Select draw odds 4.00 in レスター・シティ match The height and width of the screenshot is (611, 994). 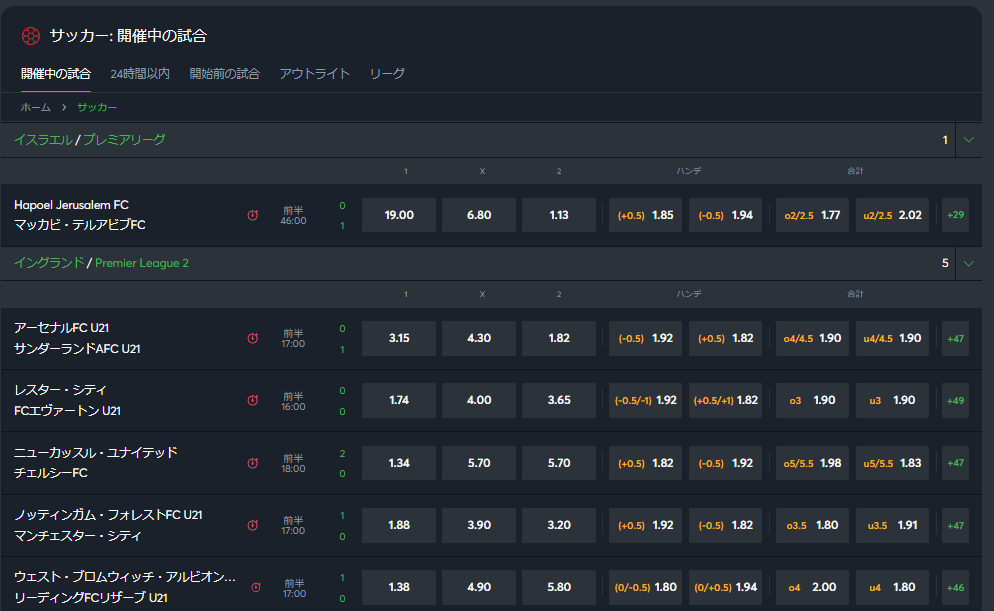point(479,400)
